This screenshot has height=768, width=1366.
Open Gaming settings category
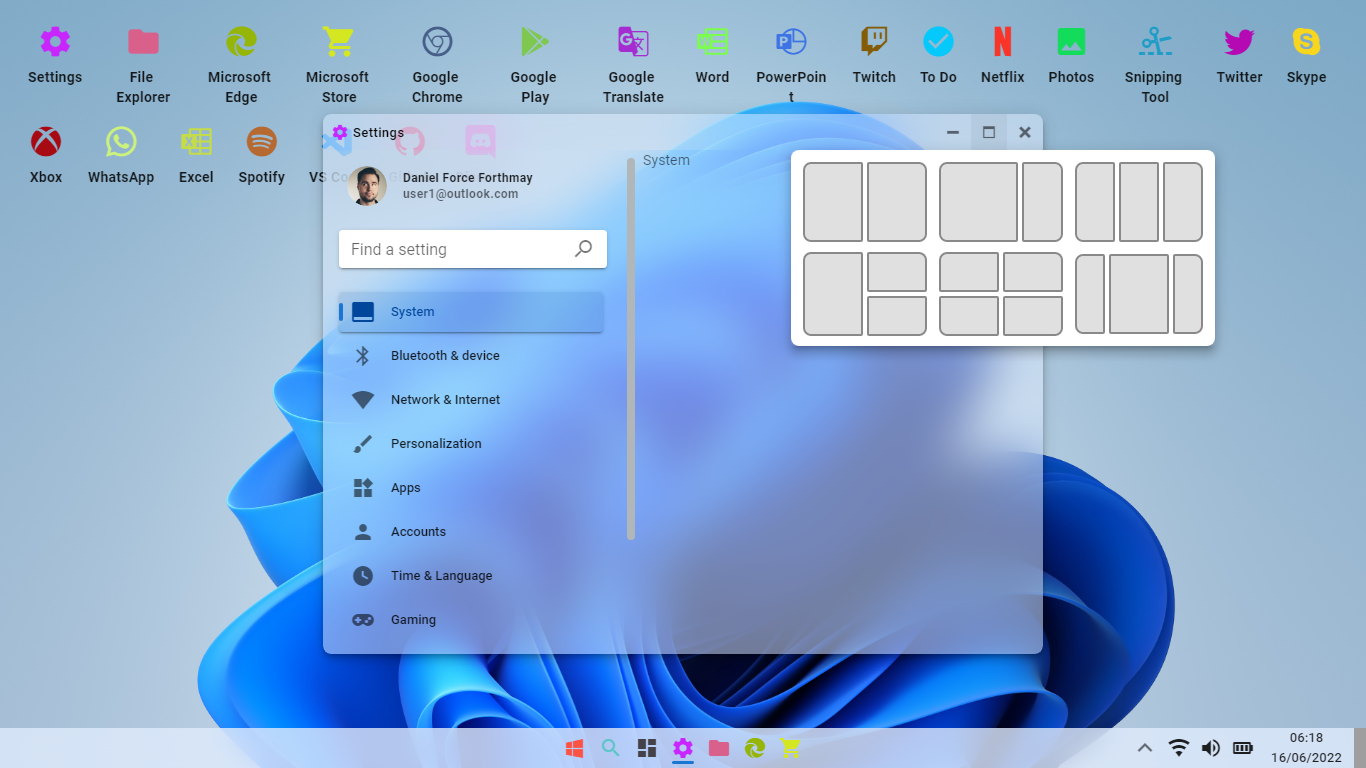[x=471, y=620]
